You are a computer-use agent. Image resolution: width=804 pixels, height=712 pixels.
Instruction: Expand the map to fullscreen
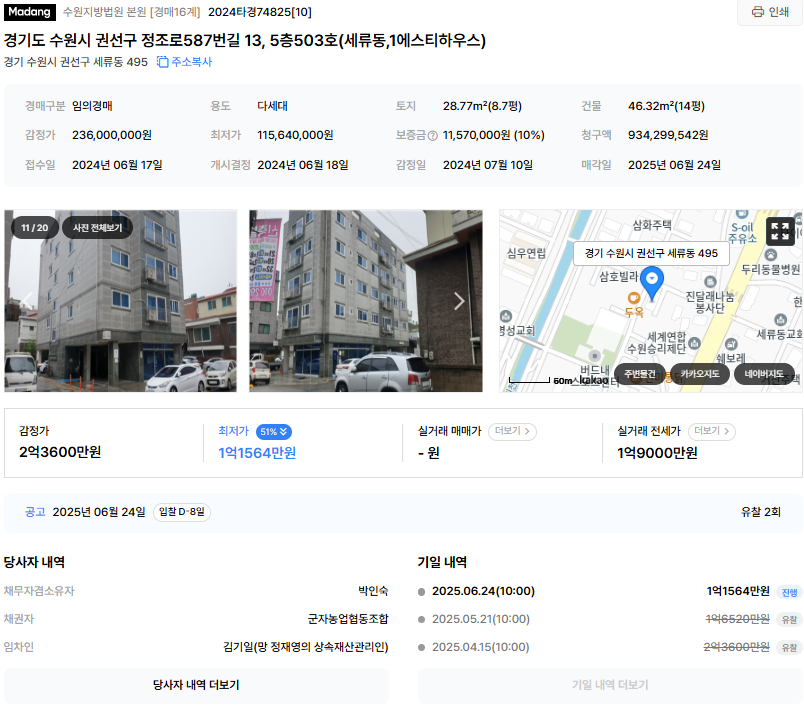point(780,232)
